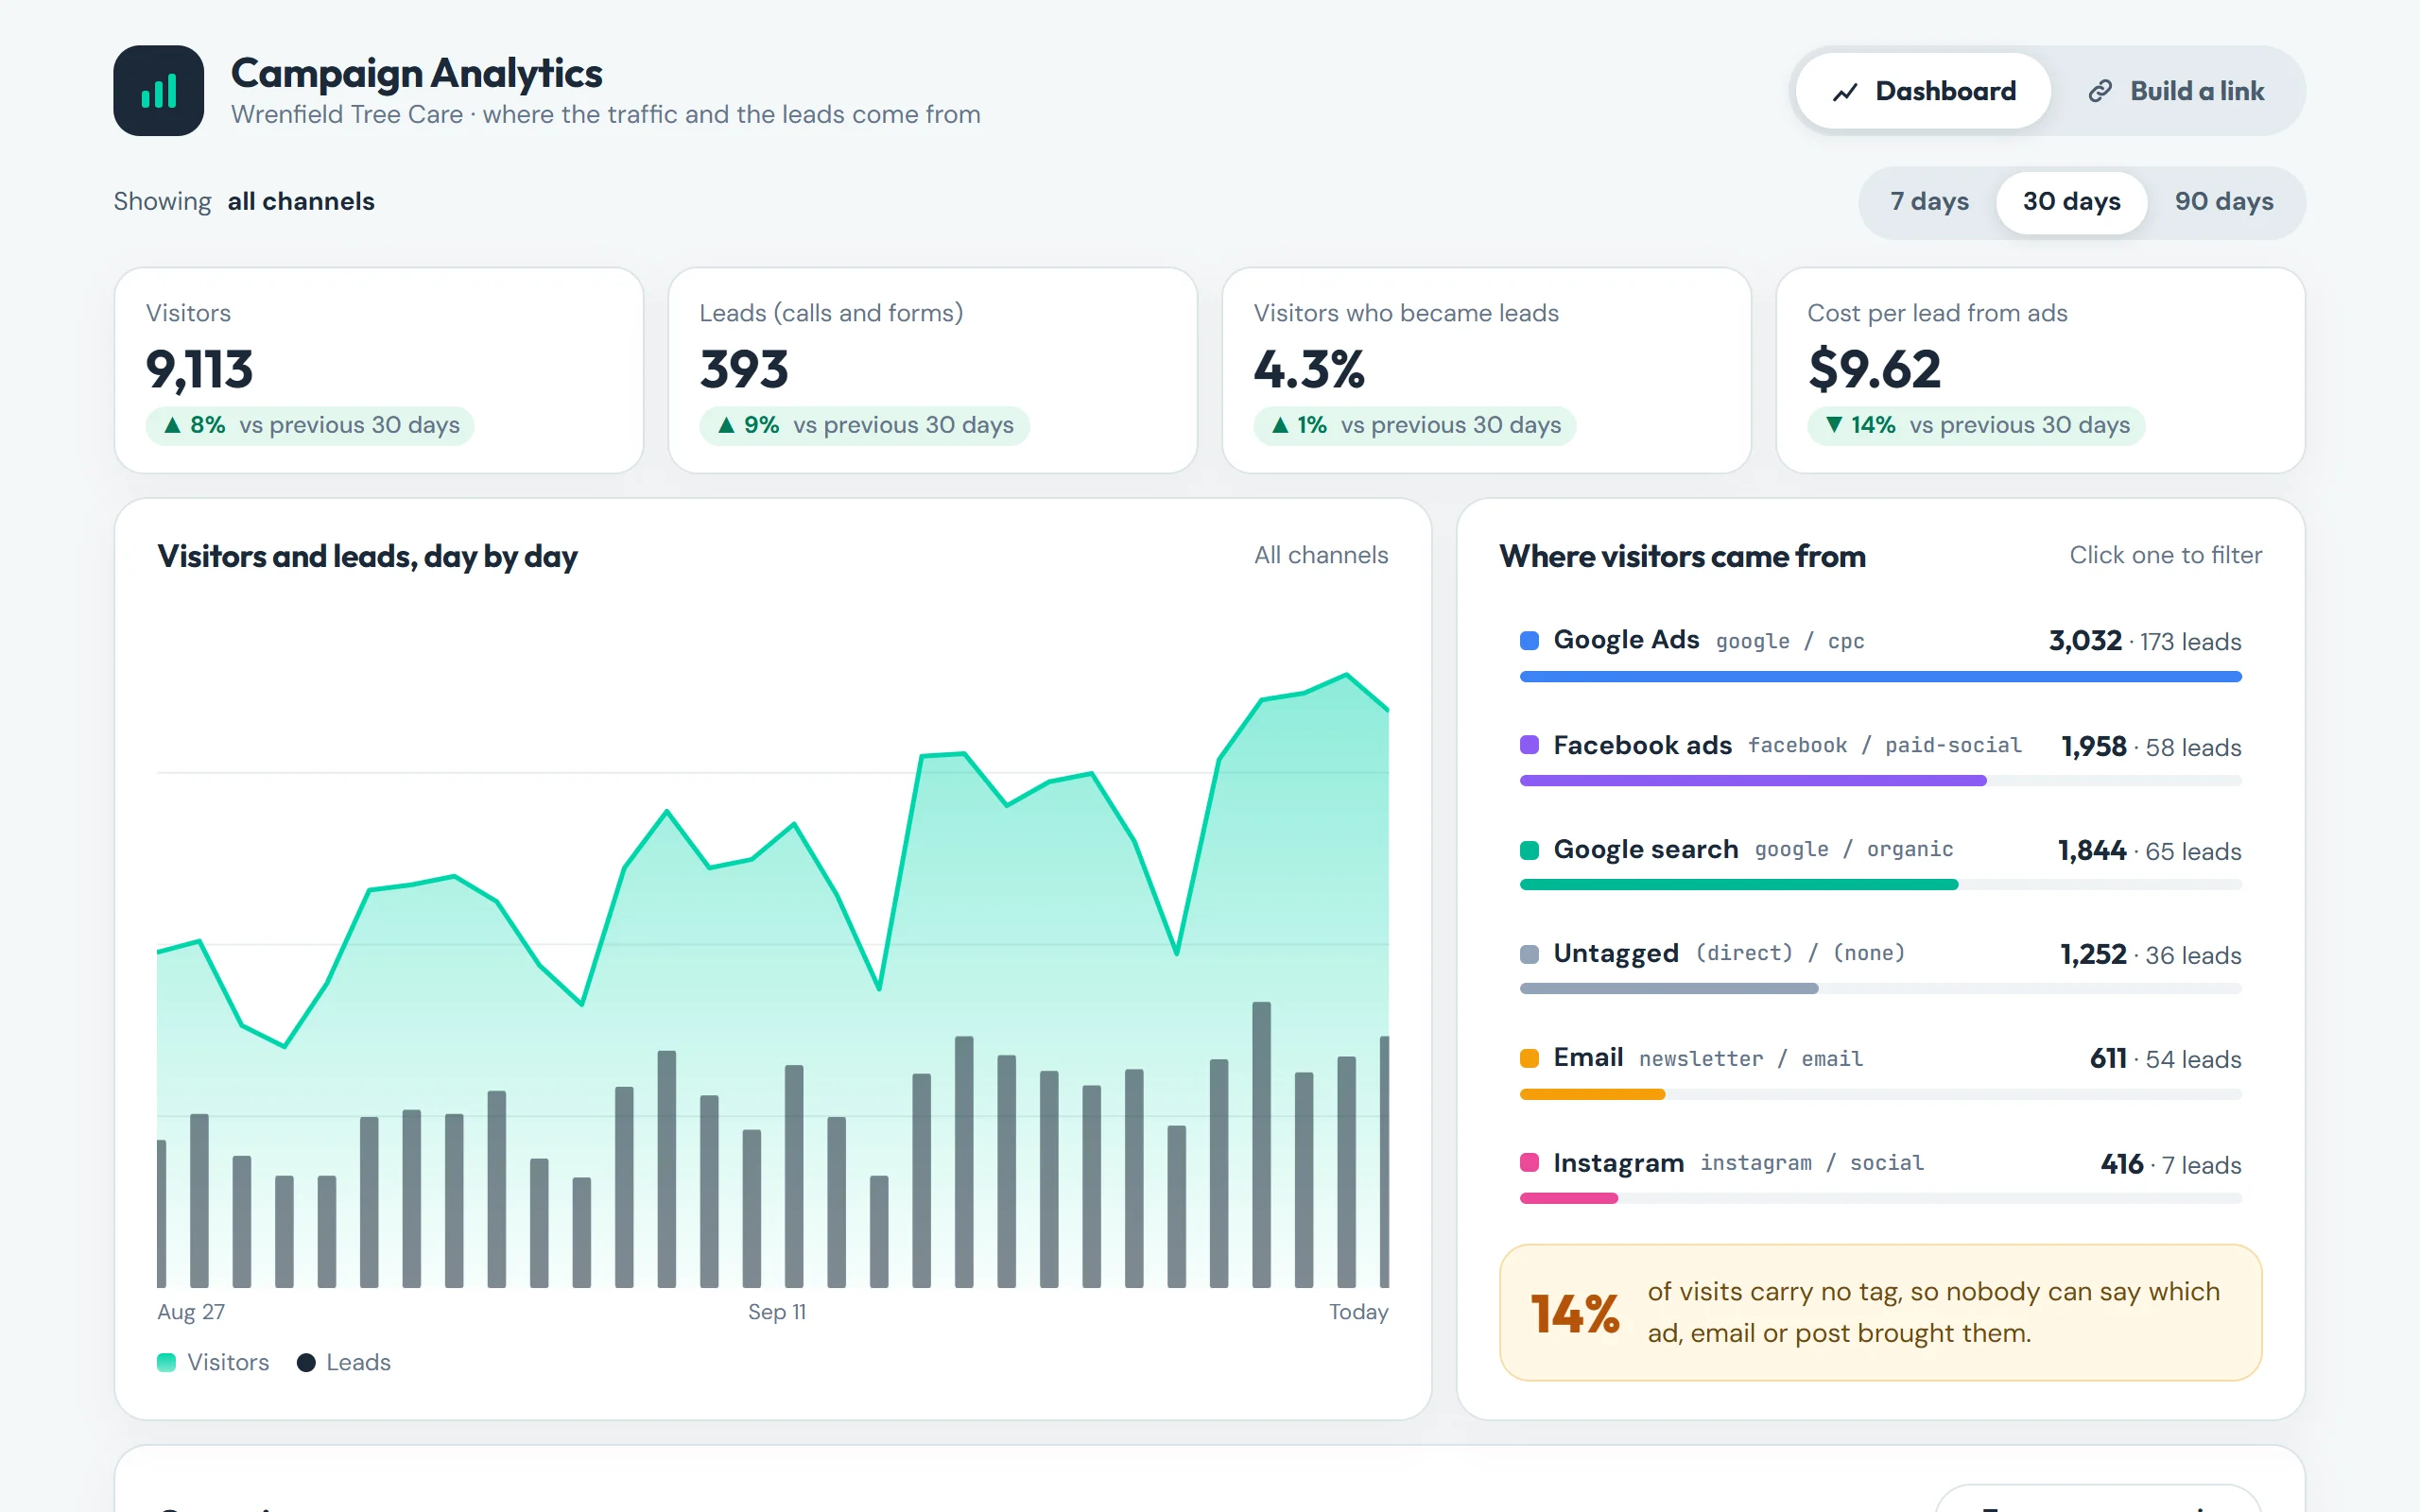Select the 90 days range
Image resolution: width=2420 pixels, height=1512 pixels.
(2224, 202)
